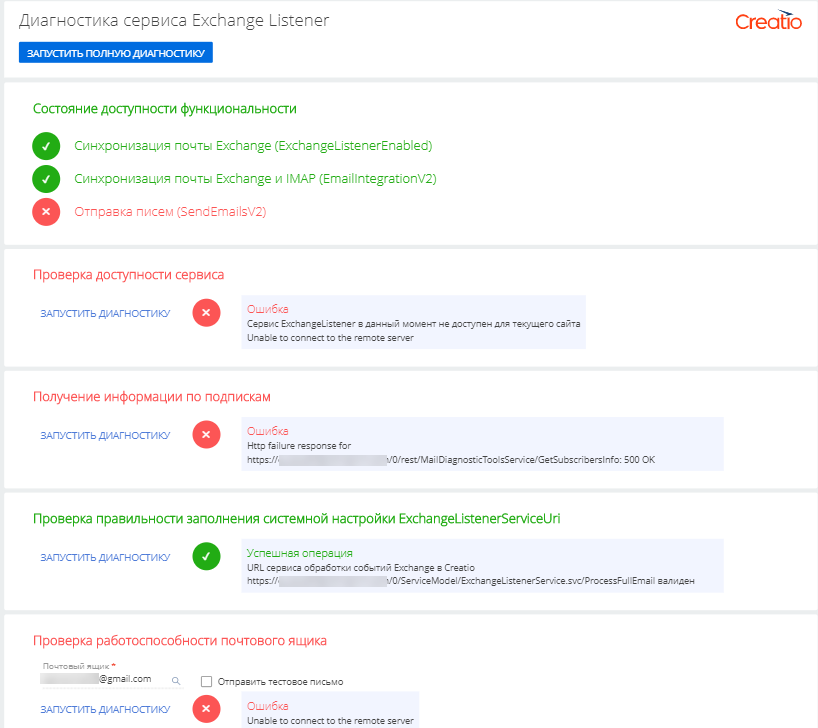The height and width of the screenshot is (728, 818).
Task: Click green checkmark icon beside ExchangeListenerEnabled
Action: coord(46,146)
